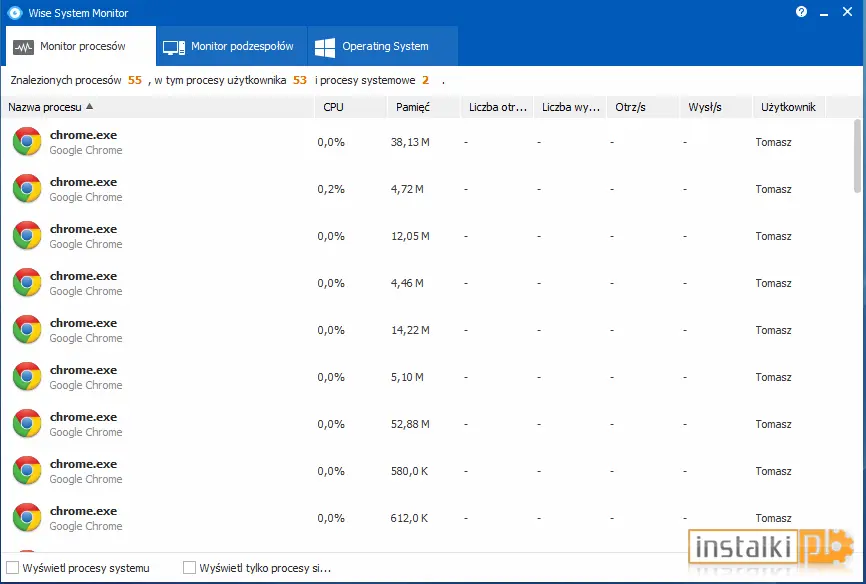Sort by CPU column header

click(351, 107)
